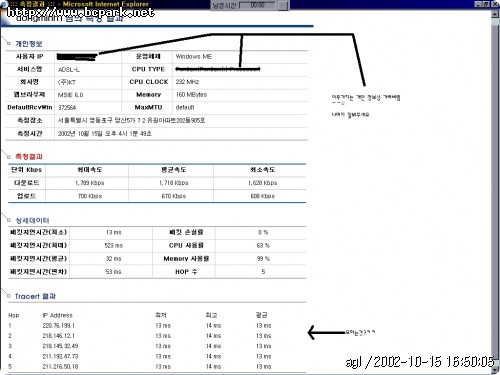Click the 372564 DefaultRcvWin value

67,108
